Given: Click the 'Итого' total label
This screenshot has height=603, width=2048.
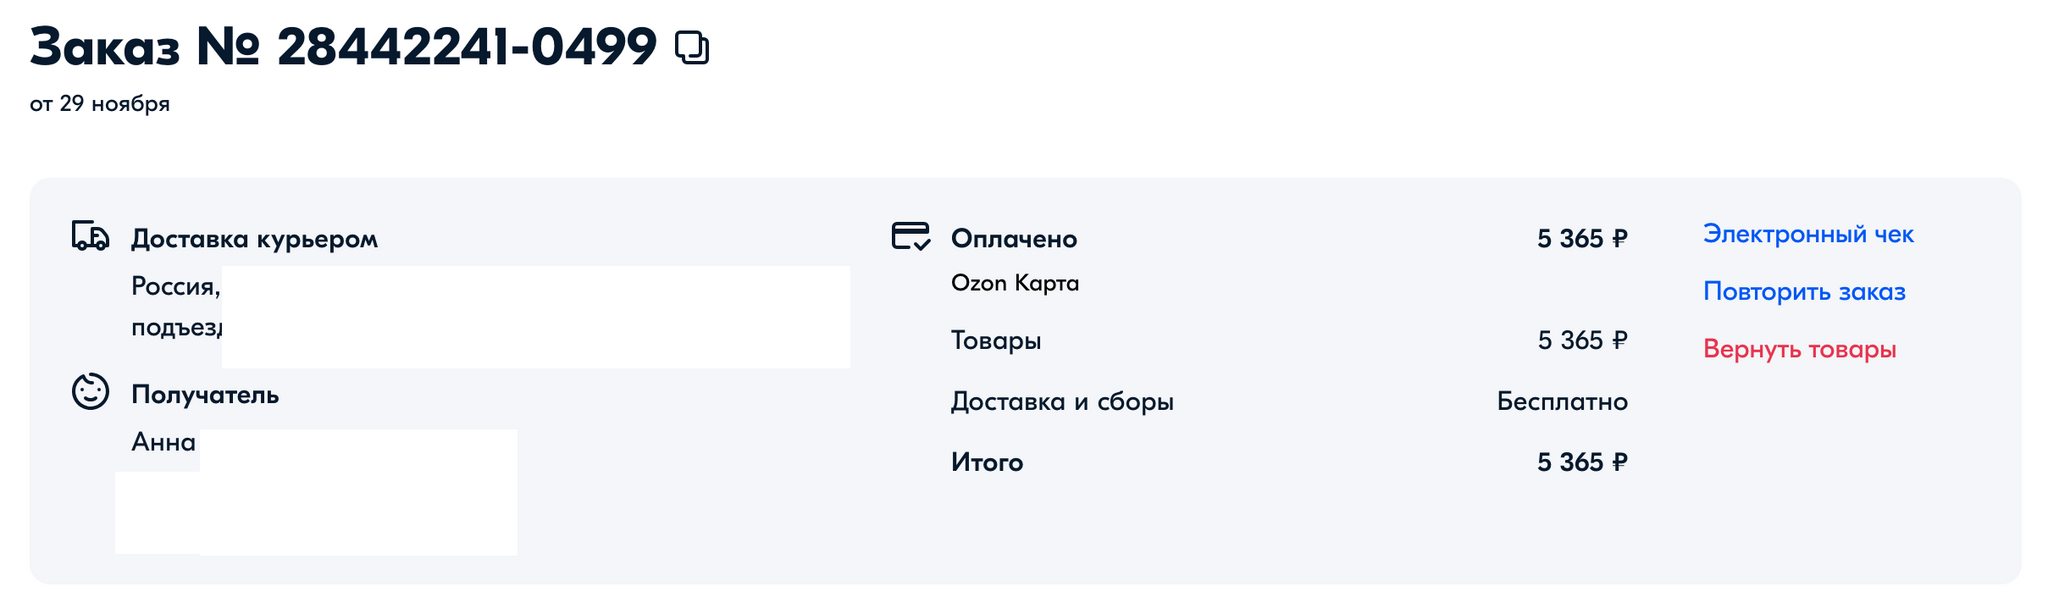Looking at the screenshot, I should click(x=986, y=463).
